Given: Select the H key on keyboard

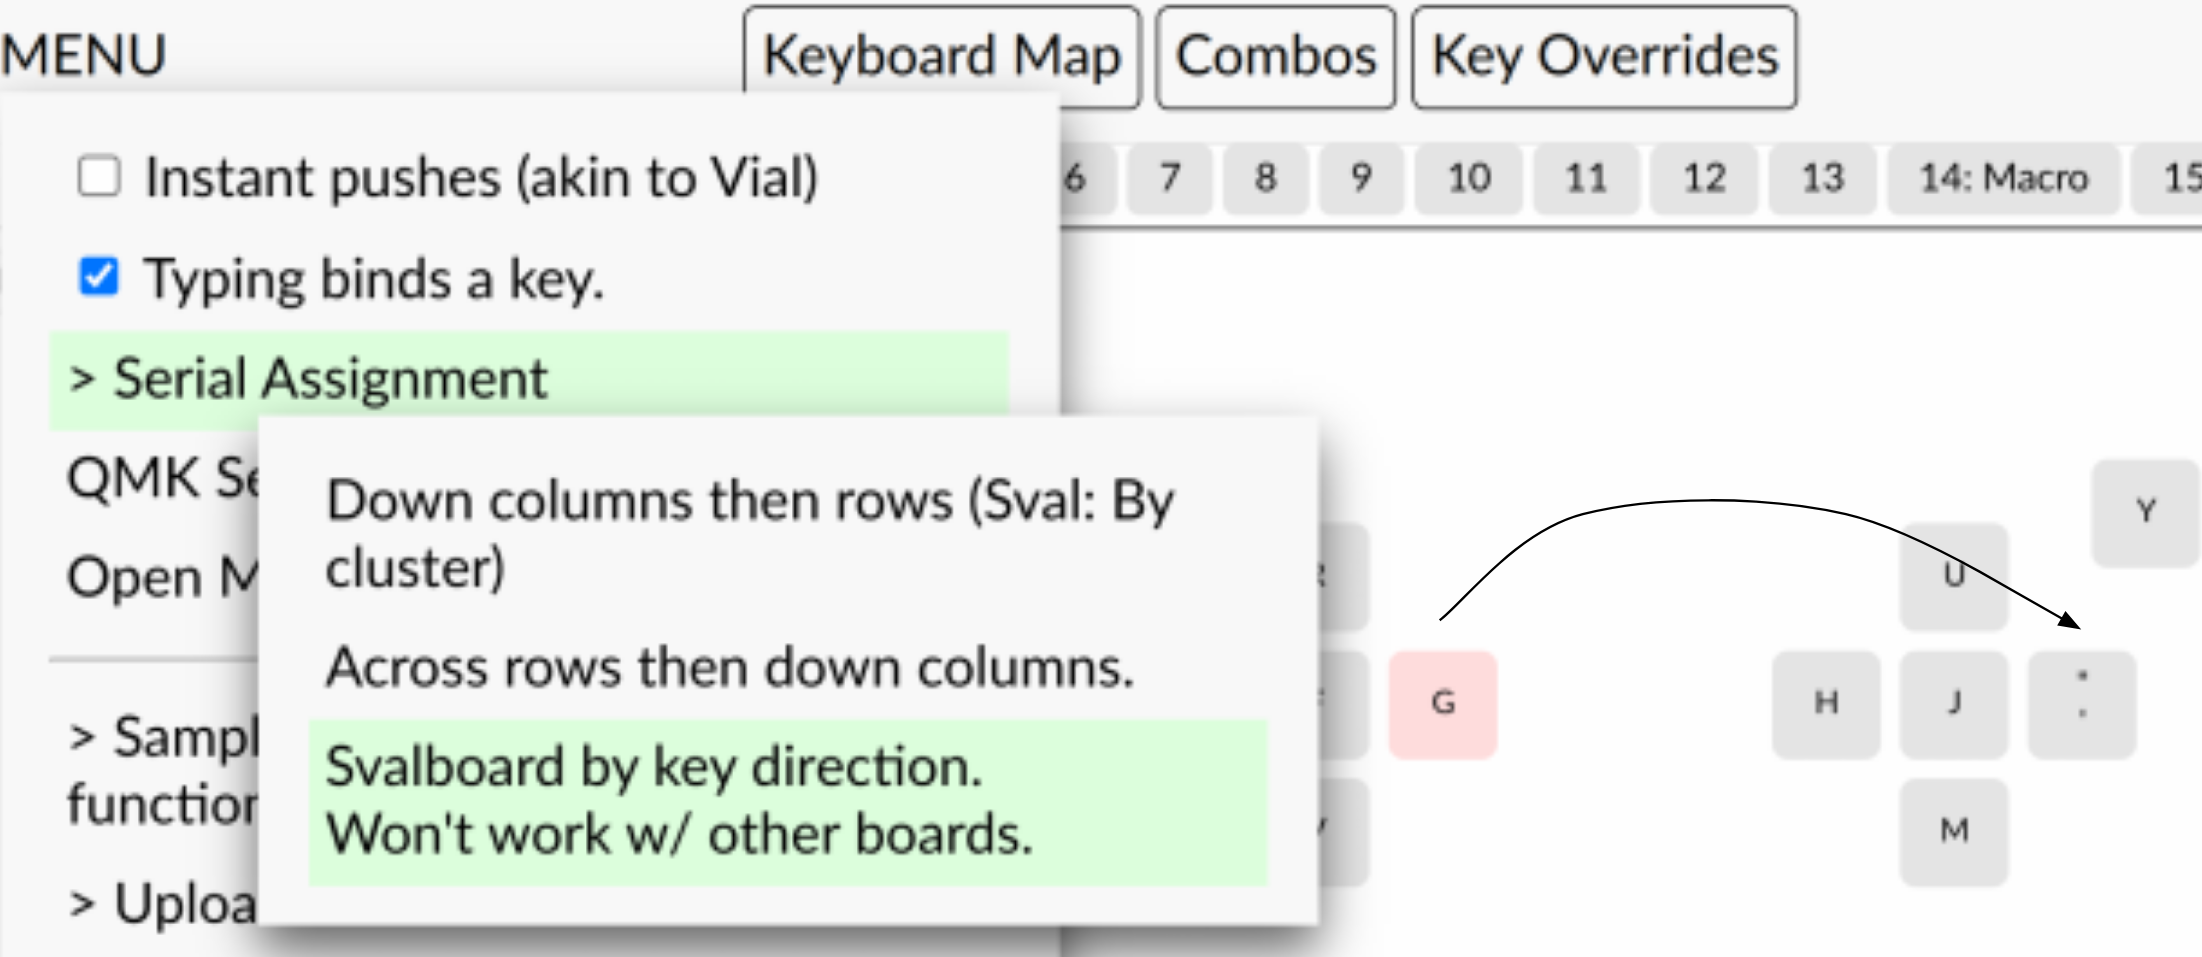Looking at the screenshot, I should 1826,704.
